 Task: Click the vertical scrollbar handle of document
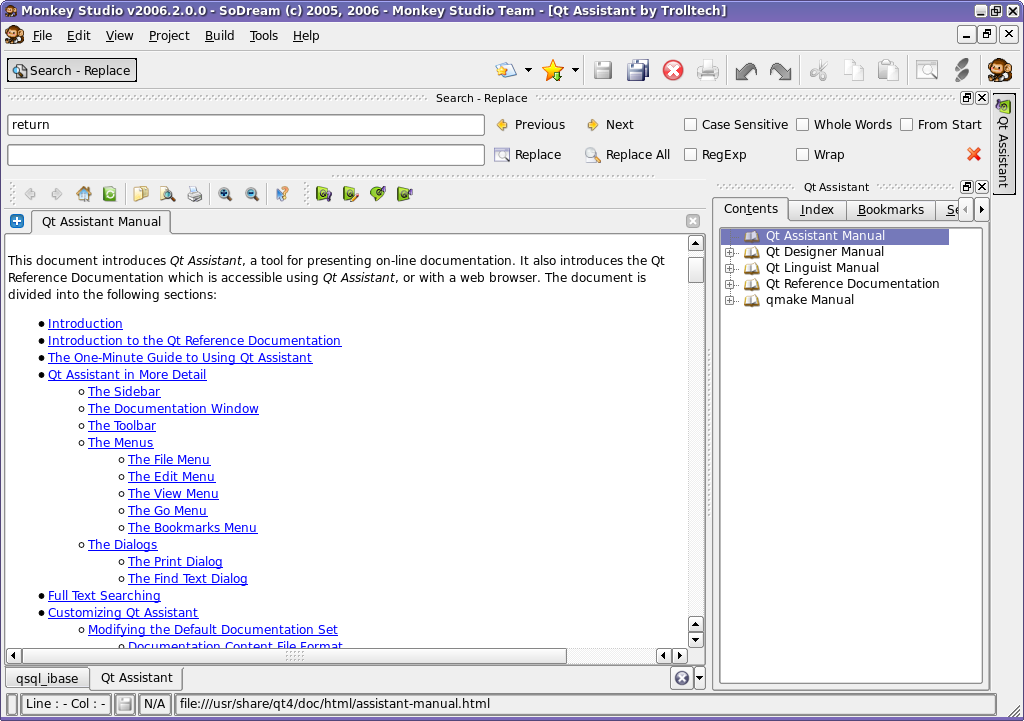(x=696, y=269)
